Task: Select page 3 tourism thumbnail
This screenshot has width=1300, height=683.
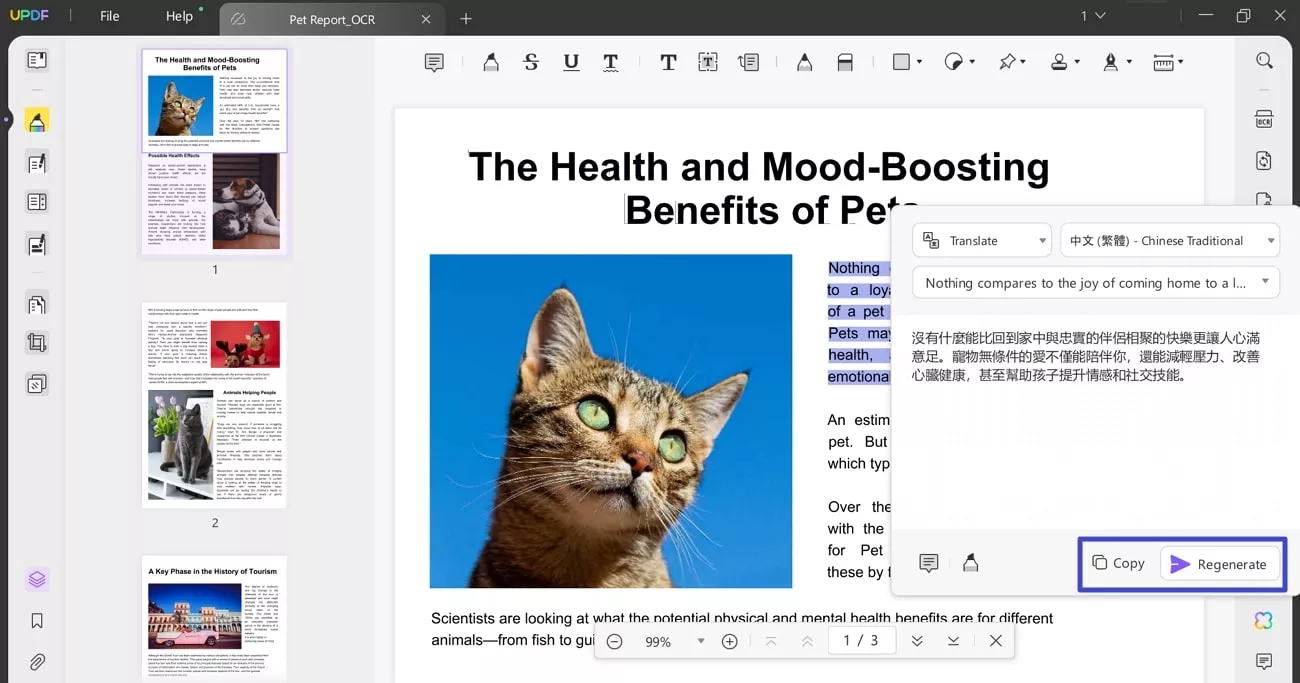Action: tap(214, 619)
